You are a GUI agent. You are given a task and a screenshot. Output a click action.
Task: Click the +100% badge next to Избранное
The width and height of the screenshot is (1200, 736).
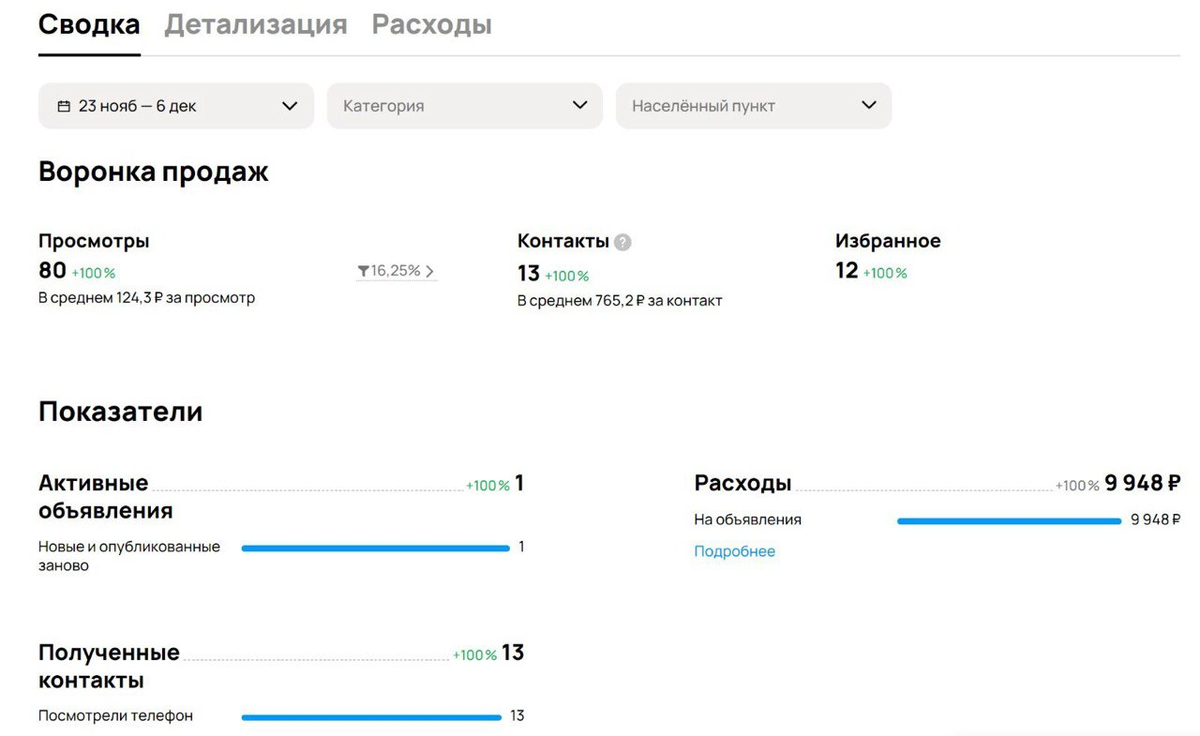click(885, 273)
